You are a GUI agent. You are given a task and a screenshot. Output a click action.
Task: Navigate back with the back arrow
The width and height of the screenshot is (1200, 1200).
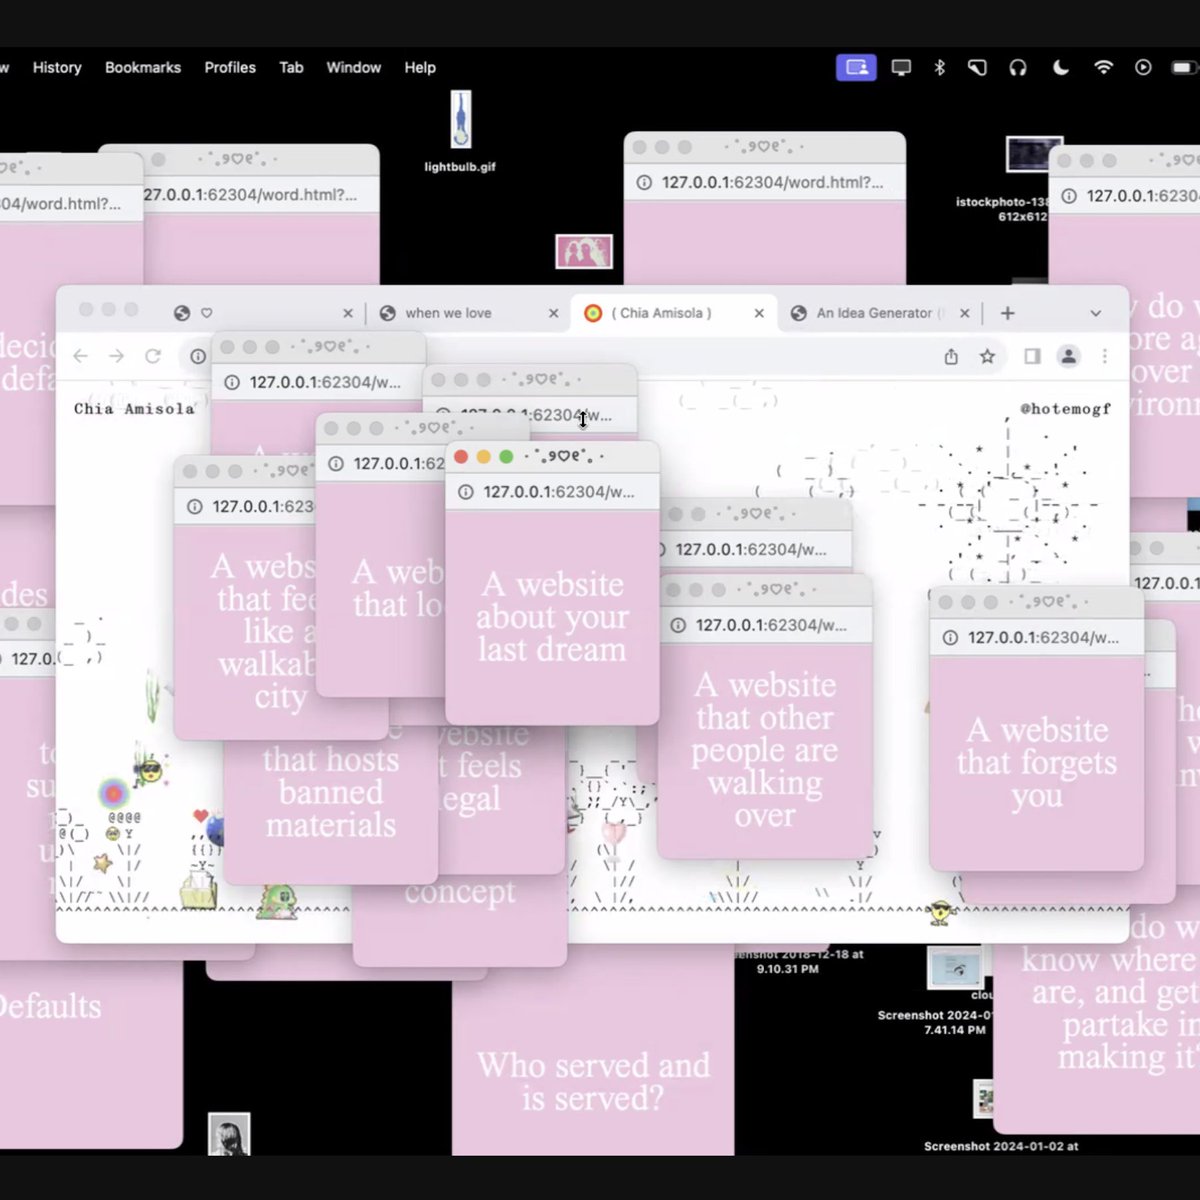pos(80,356)
